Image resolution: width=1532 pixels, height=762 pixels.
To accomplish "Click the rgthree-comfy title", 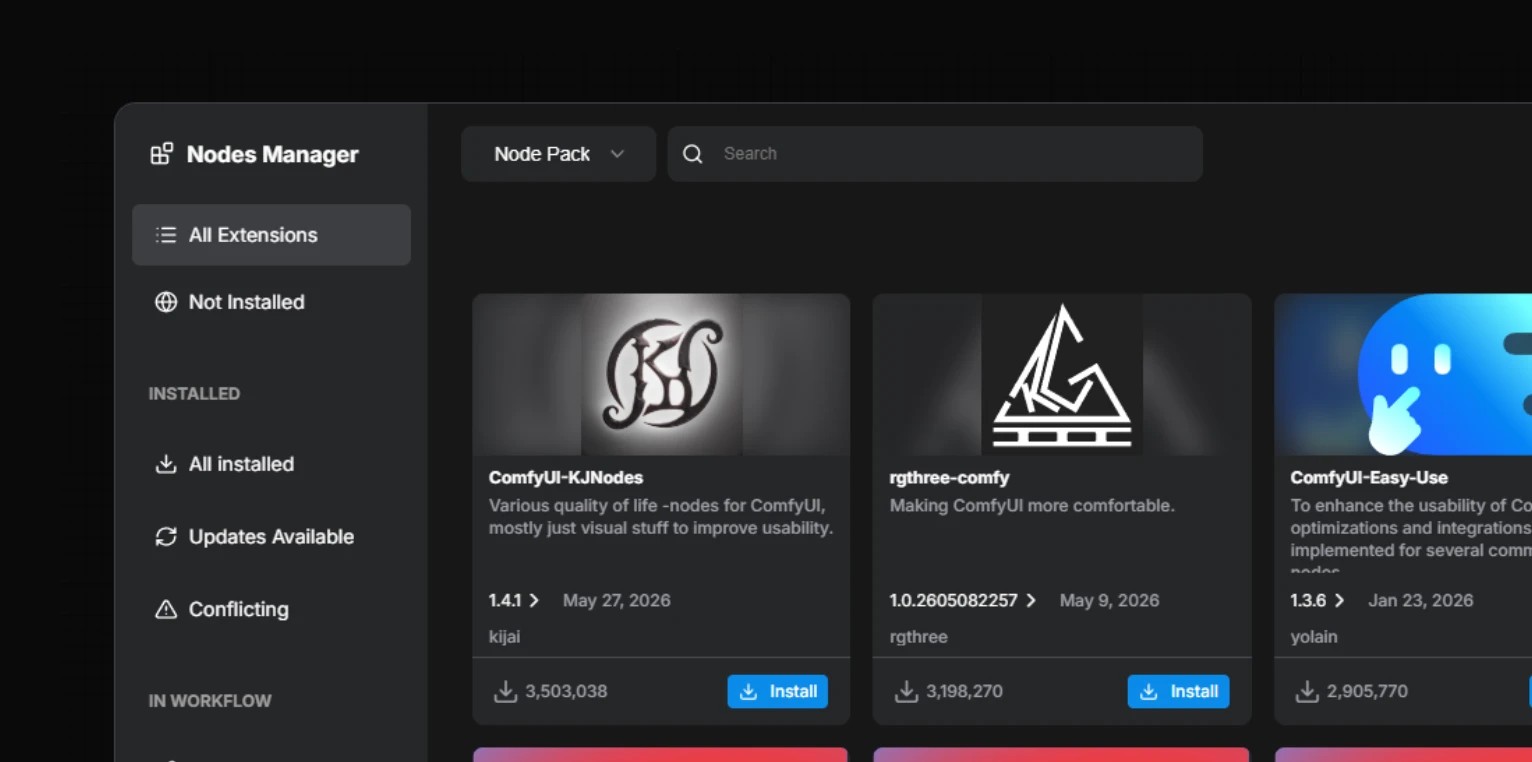I will [950, 477].
